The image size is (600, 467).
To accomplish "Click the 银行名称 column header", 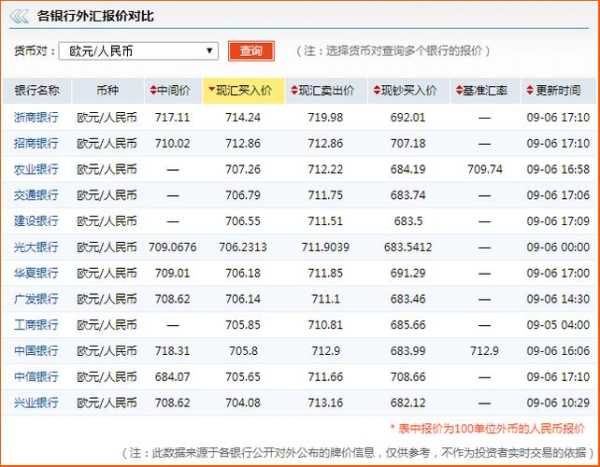I will [x=37, y=90].
